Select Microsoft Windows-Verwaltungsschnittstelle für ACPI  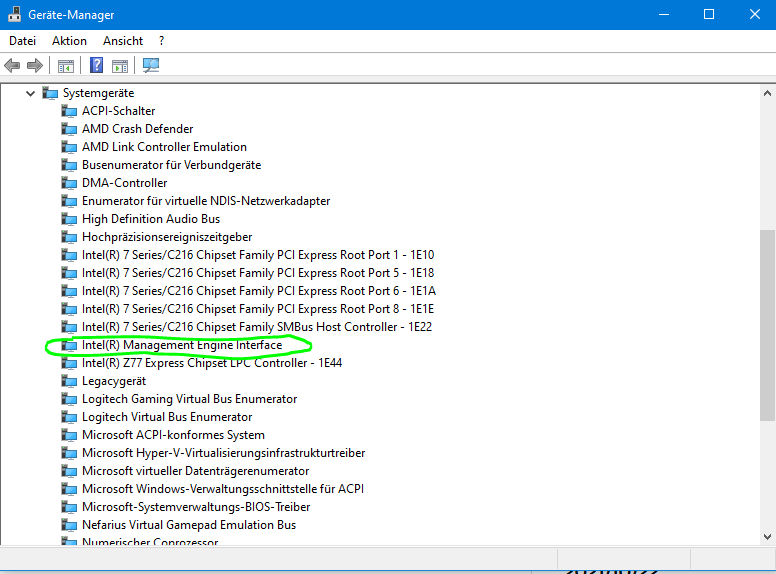coord(223,489)
